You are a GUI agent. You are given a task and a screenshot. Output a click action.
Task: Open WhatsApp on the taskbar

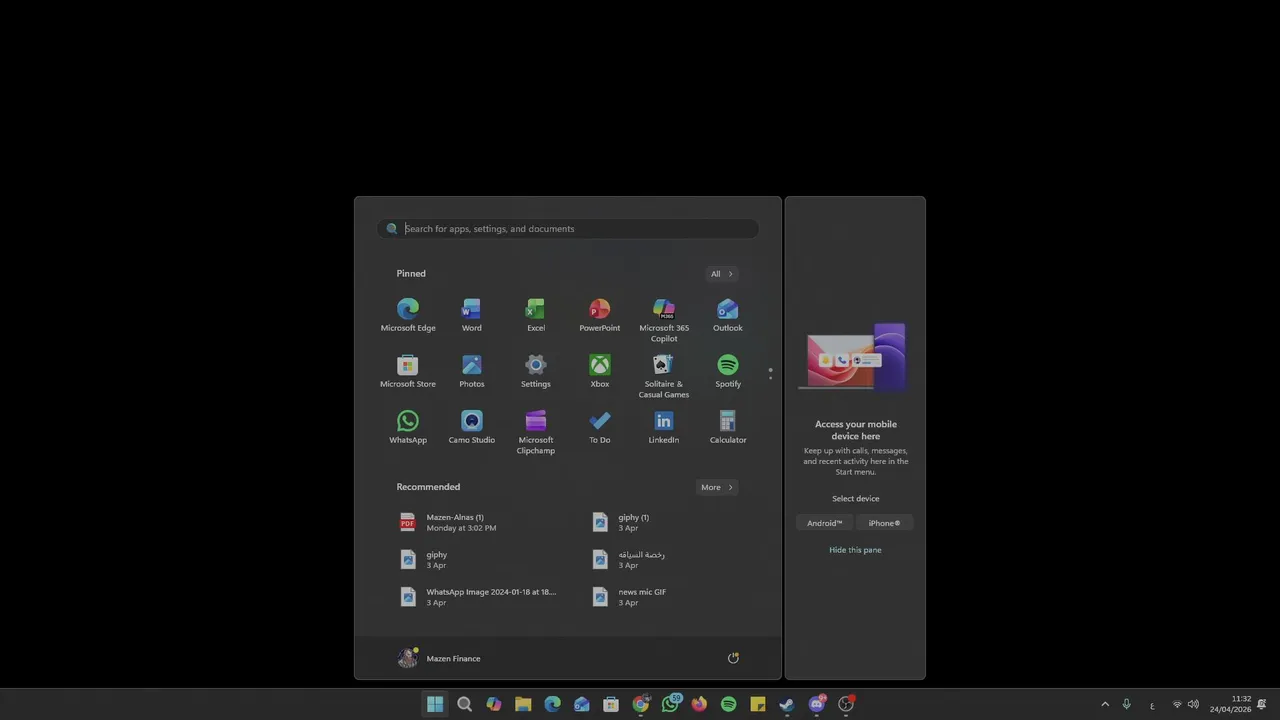pyautogui.click(x=670, y=704)
